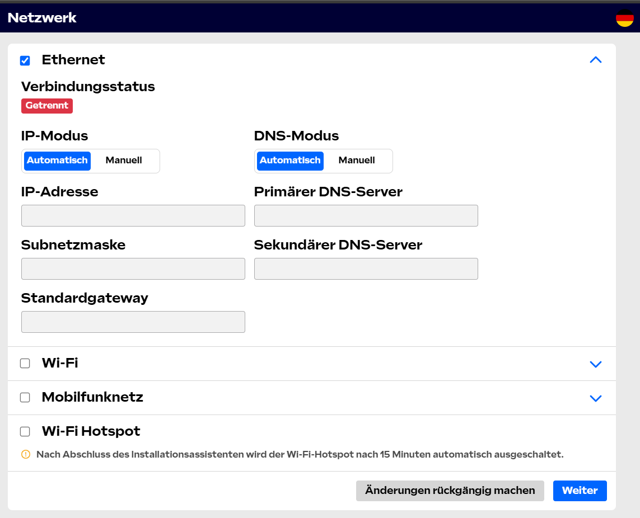Collapse the Ethernet section chevron
Image resolution: width=640 pixels, height=518 pixels.
pos(595,60)
